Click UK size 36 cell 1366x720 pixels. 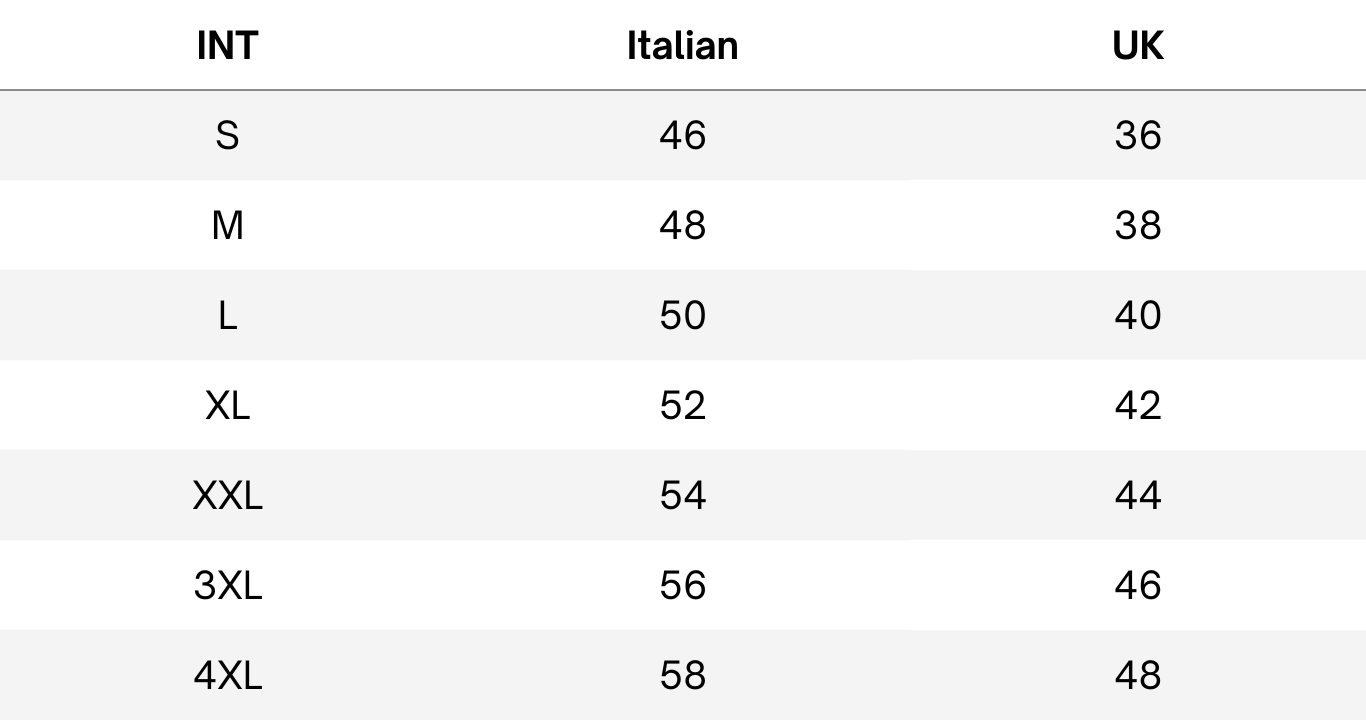click(1138, 136)
